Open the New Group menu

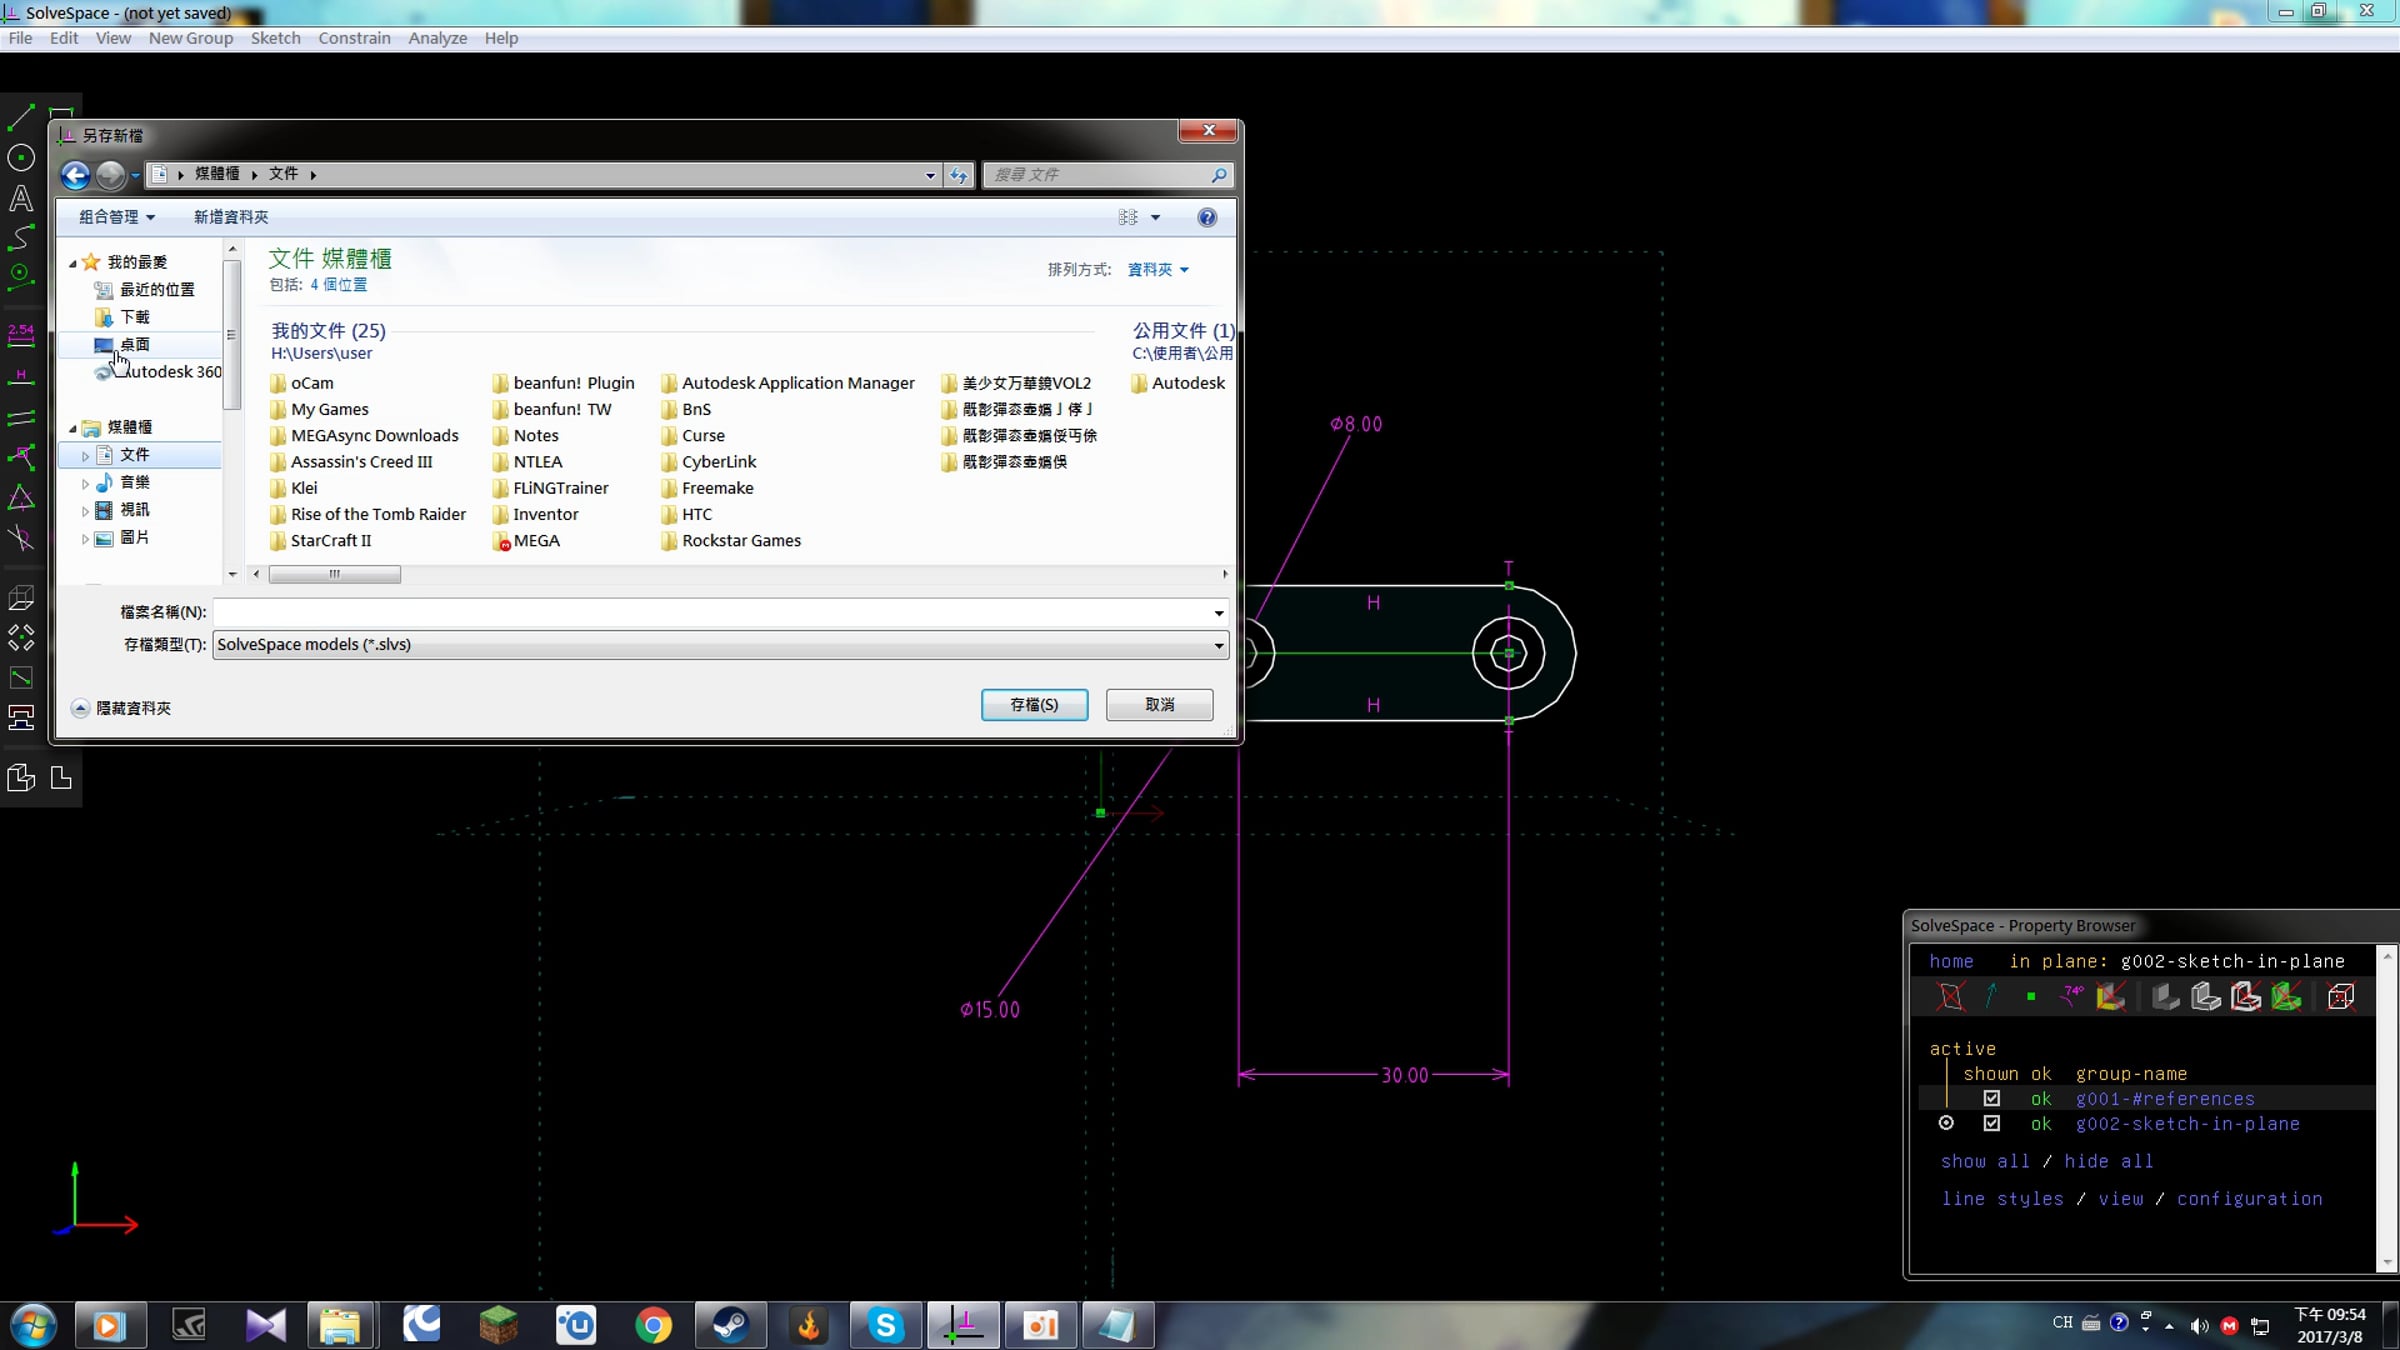(190, 38)
